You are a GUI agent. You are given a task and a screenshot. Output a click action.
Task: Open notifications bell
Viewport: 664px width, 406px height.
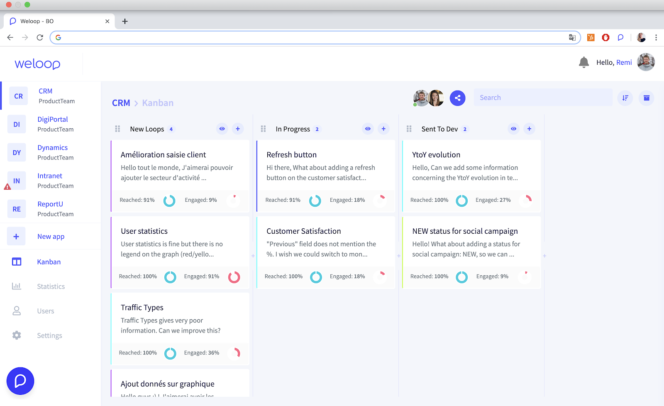tap(583, 62)
